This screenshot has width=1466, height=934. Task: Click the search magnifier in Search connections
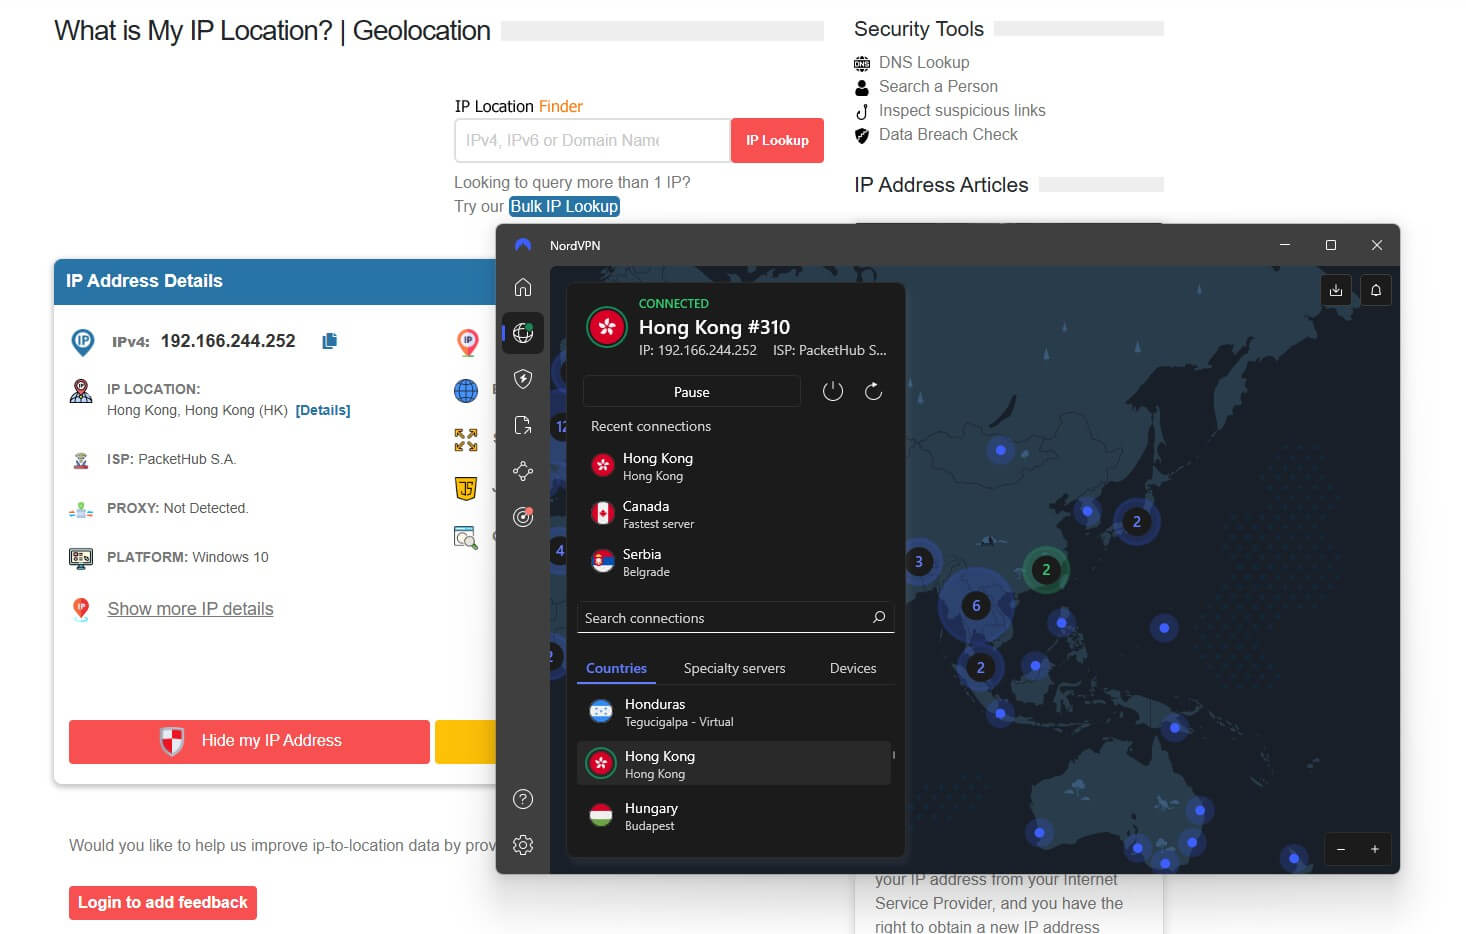pos(879,617)
